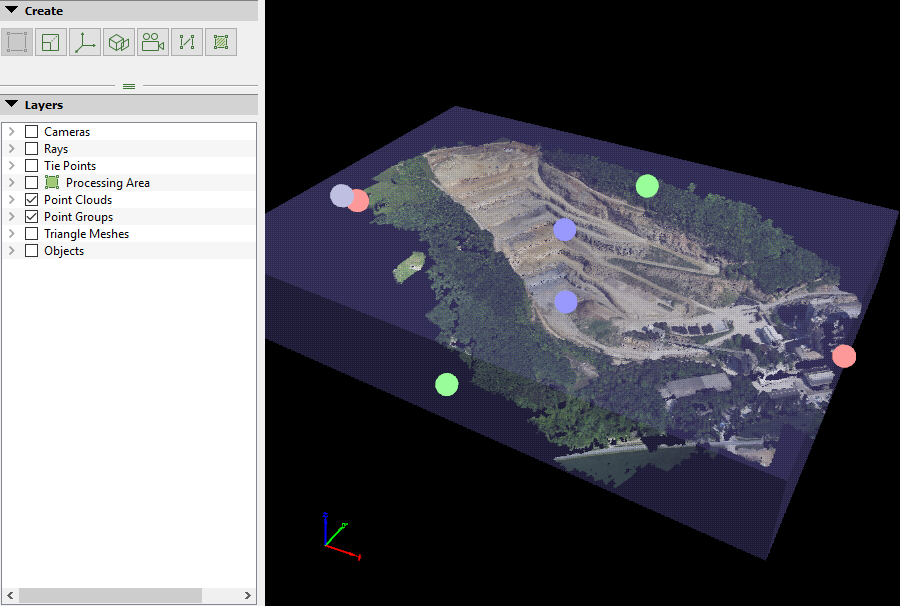Click the green handle above the quarry

point(647,185)
